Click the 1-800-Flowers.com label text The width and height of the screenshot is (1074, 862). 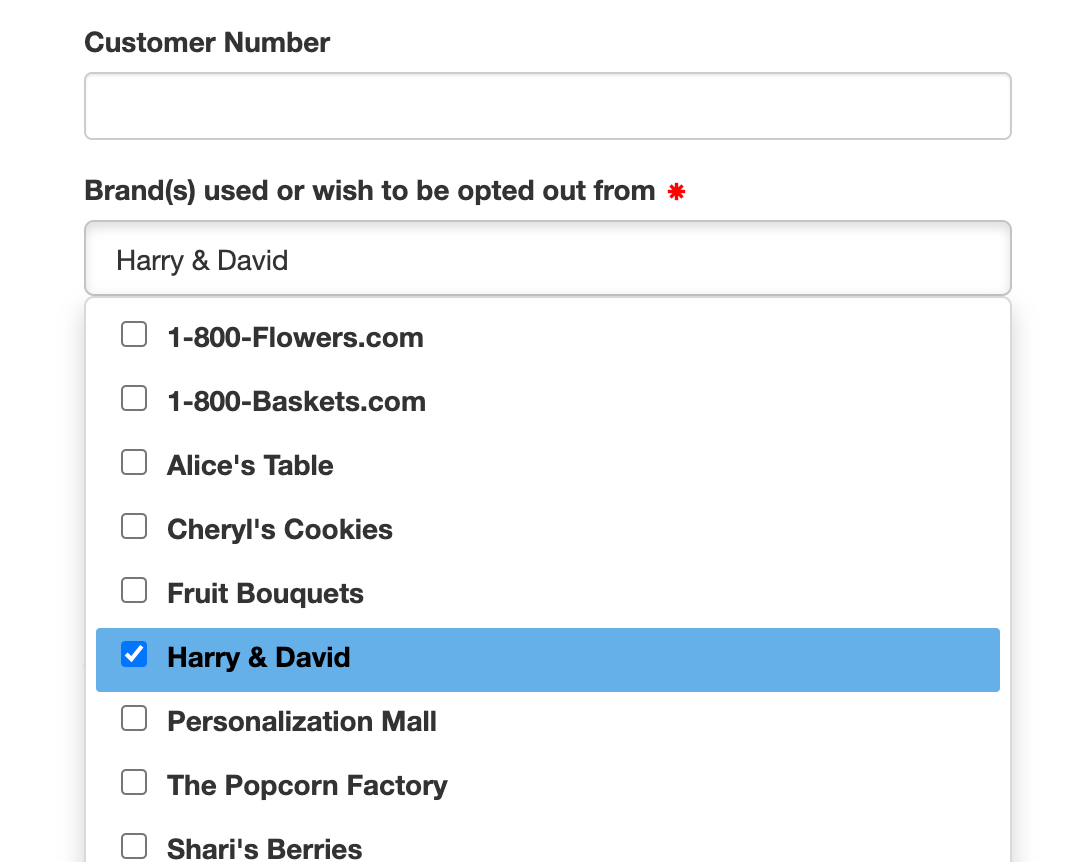point(295,338)
